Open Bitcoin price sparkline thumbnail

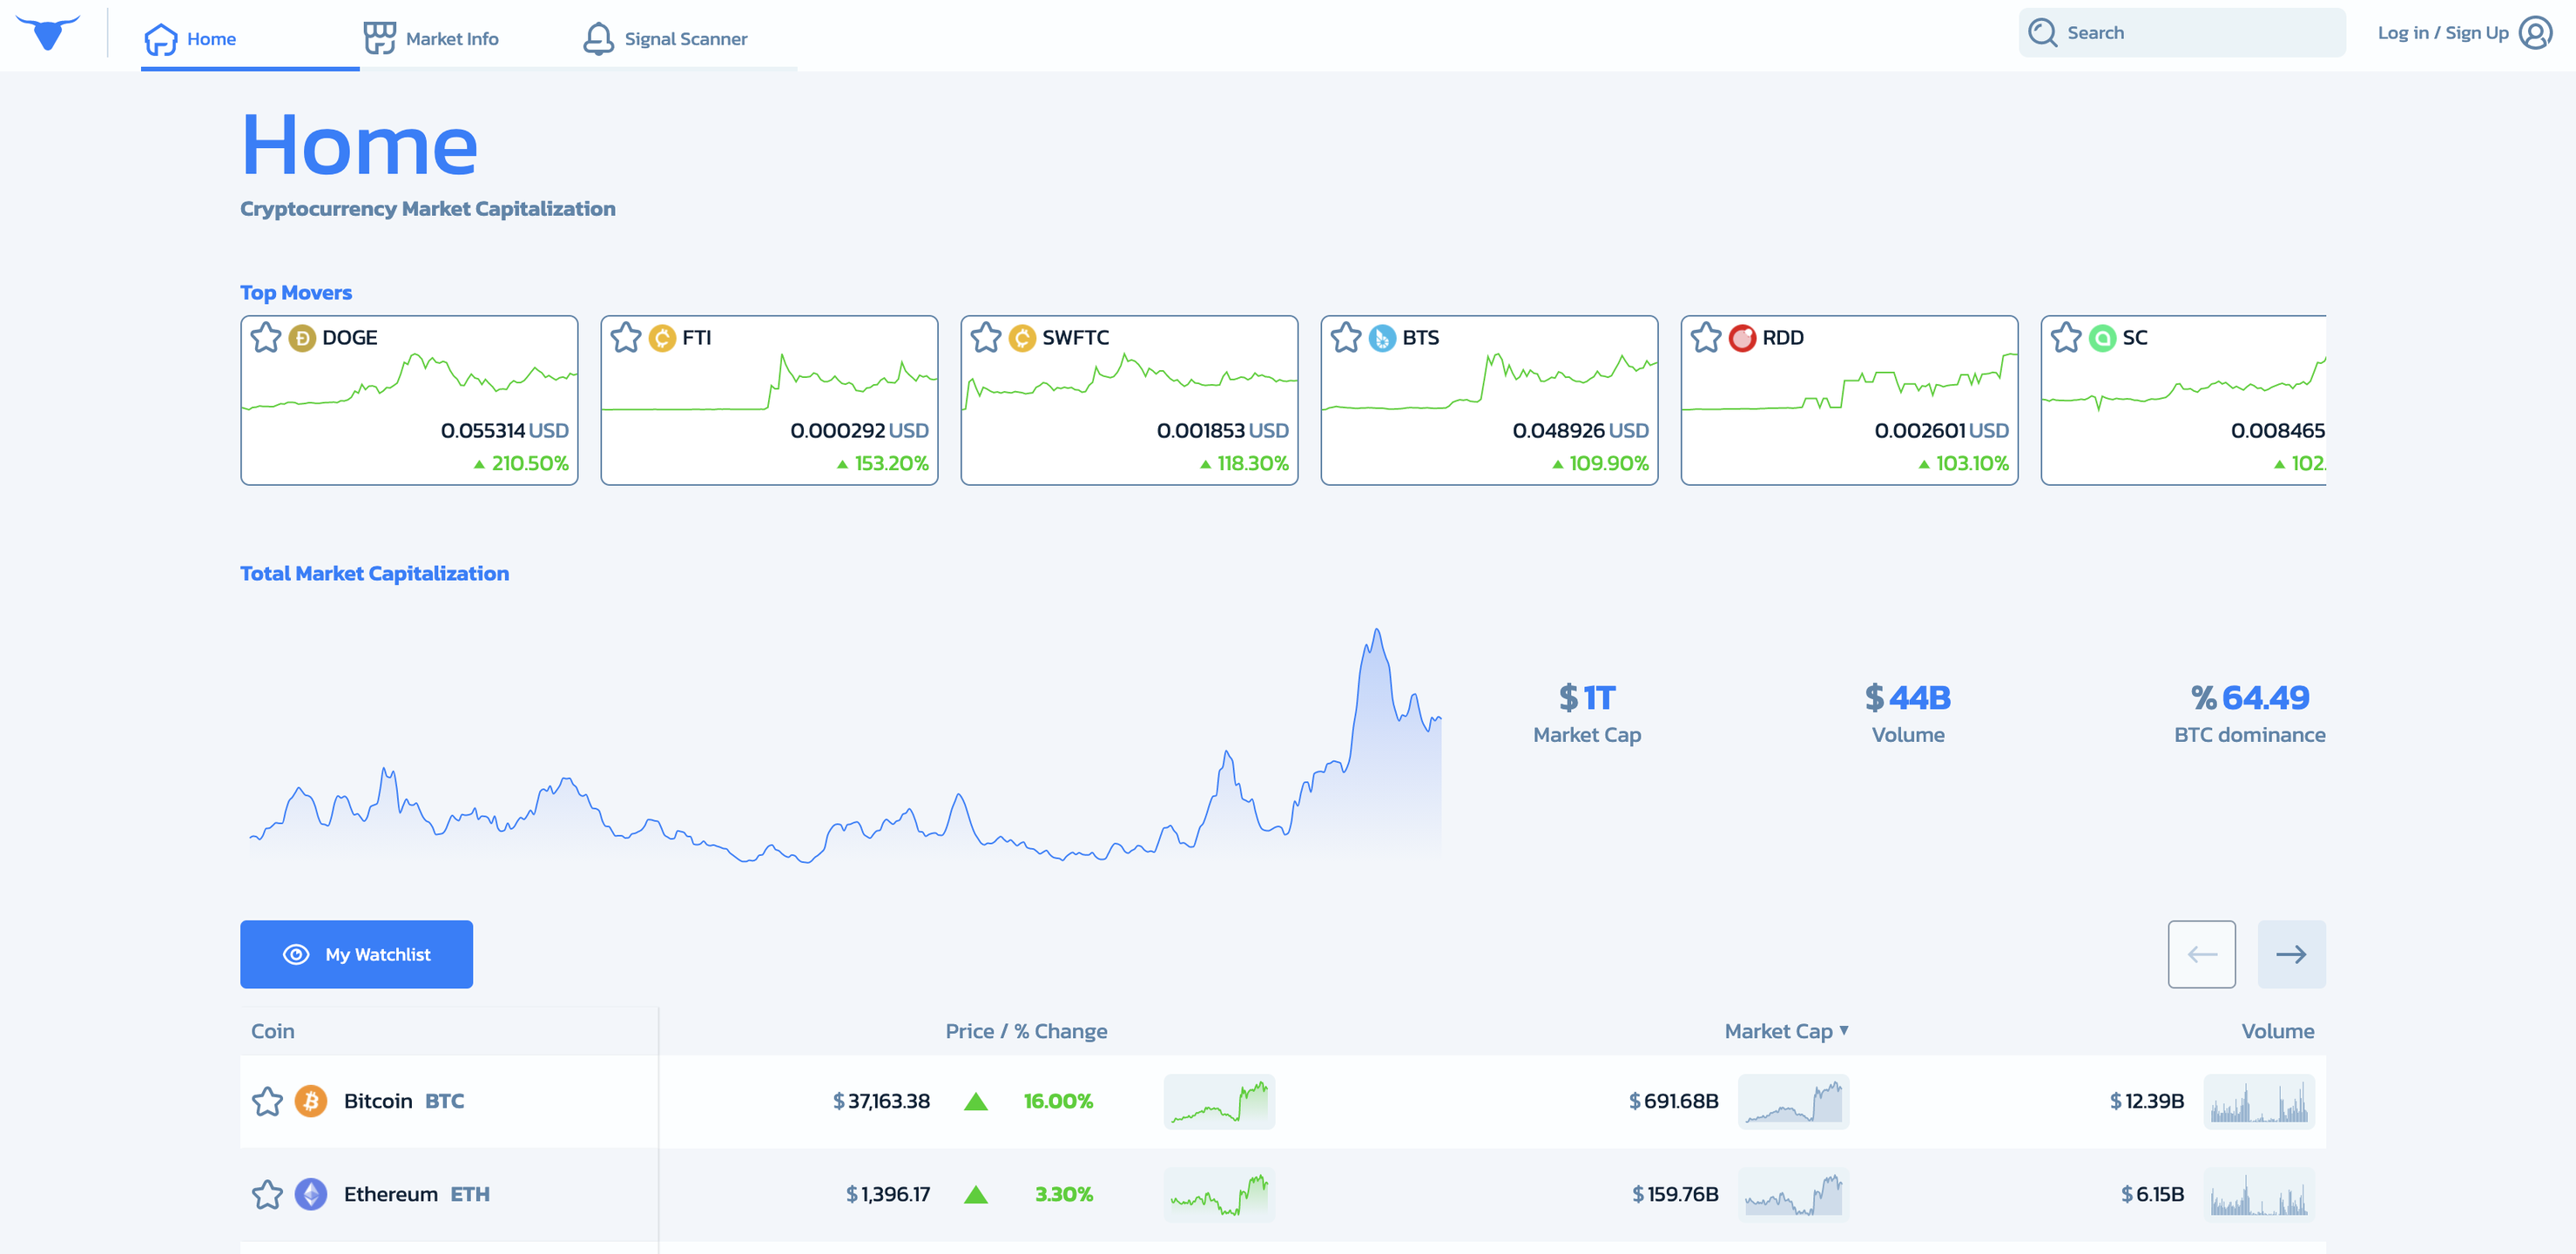click(x=1219, y=1101)
